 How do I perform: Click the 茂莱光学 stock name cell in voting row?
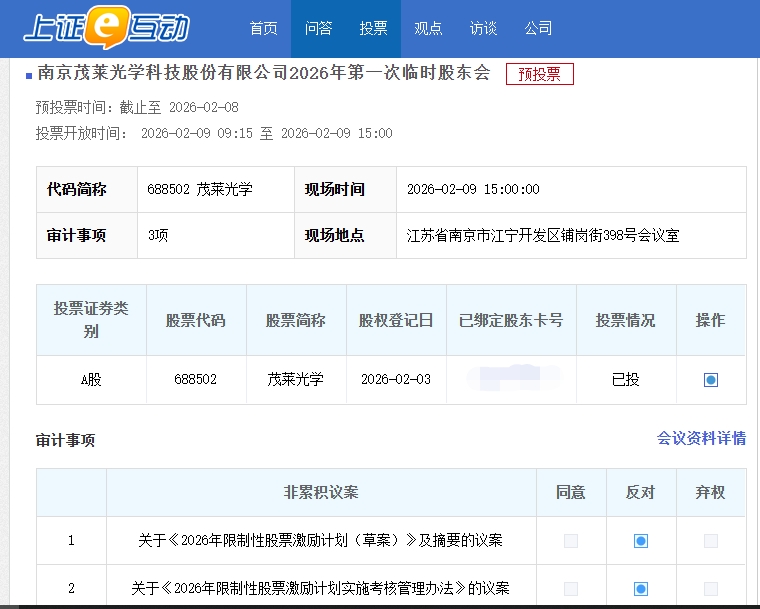(x=296, y=380)
